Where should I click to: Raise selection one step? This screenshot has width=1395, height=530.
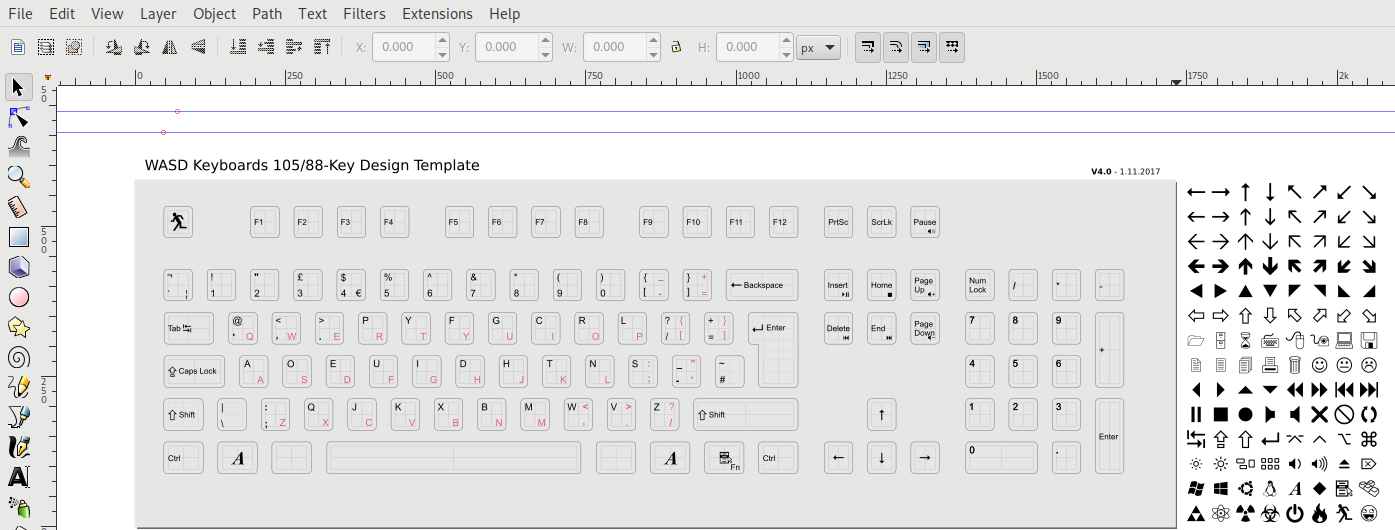294,47
